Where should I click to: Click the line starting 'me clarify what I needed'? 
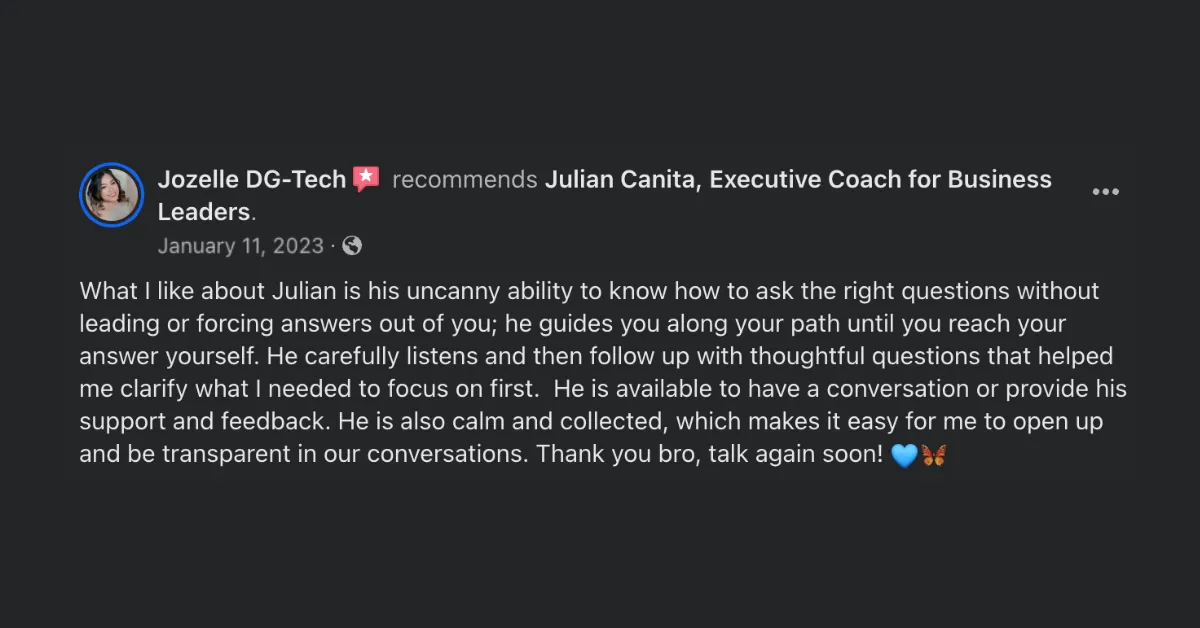(x=603, y=389)
